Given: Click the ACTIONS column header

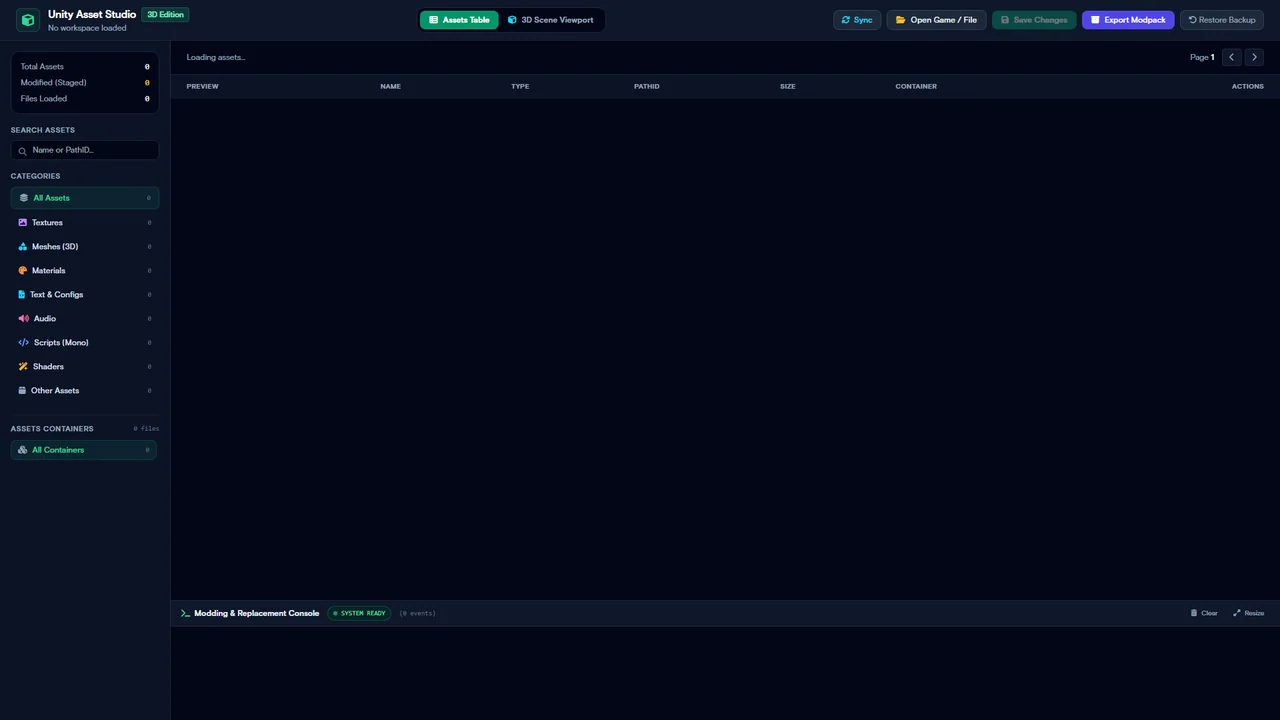Looking at the screenshot, I should point(1248,86).
